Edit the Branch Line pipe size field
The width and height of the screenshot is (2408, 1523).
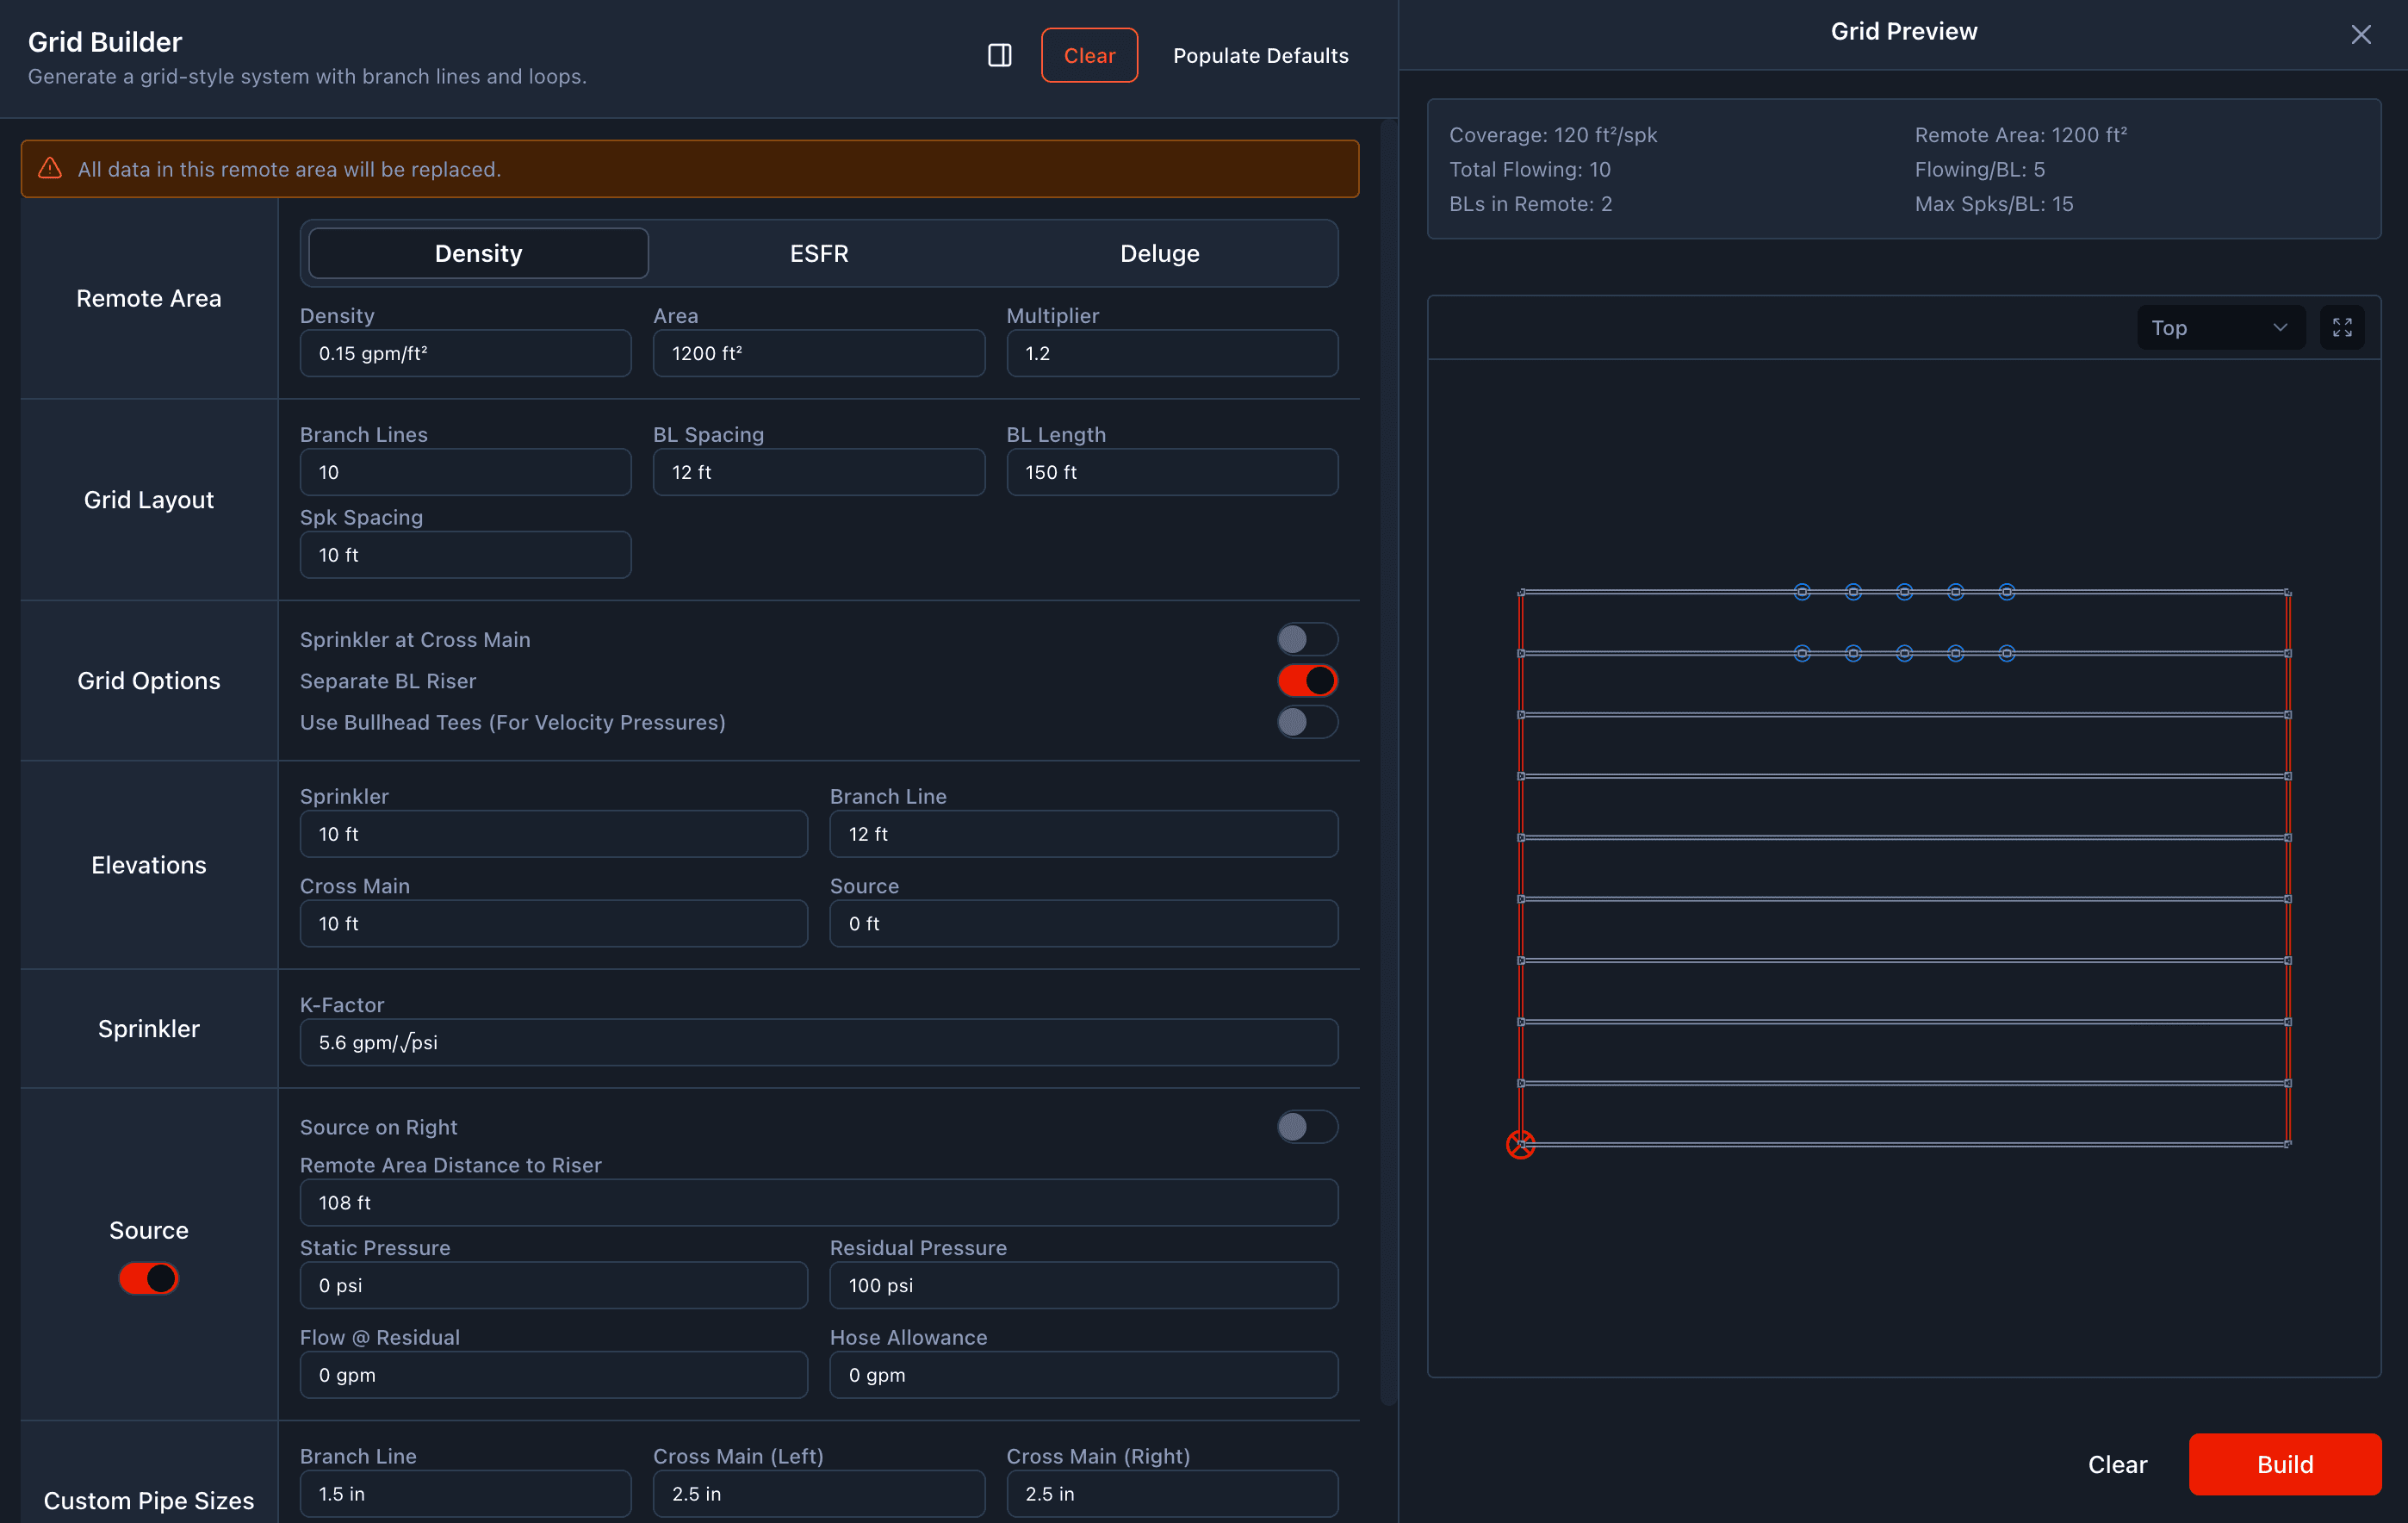click(x=465, y=1494)
